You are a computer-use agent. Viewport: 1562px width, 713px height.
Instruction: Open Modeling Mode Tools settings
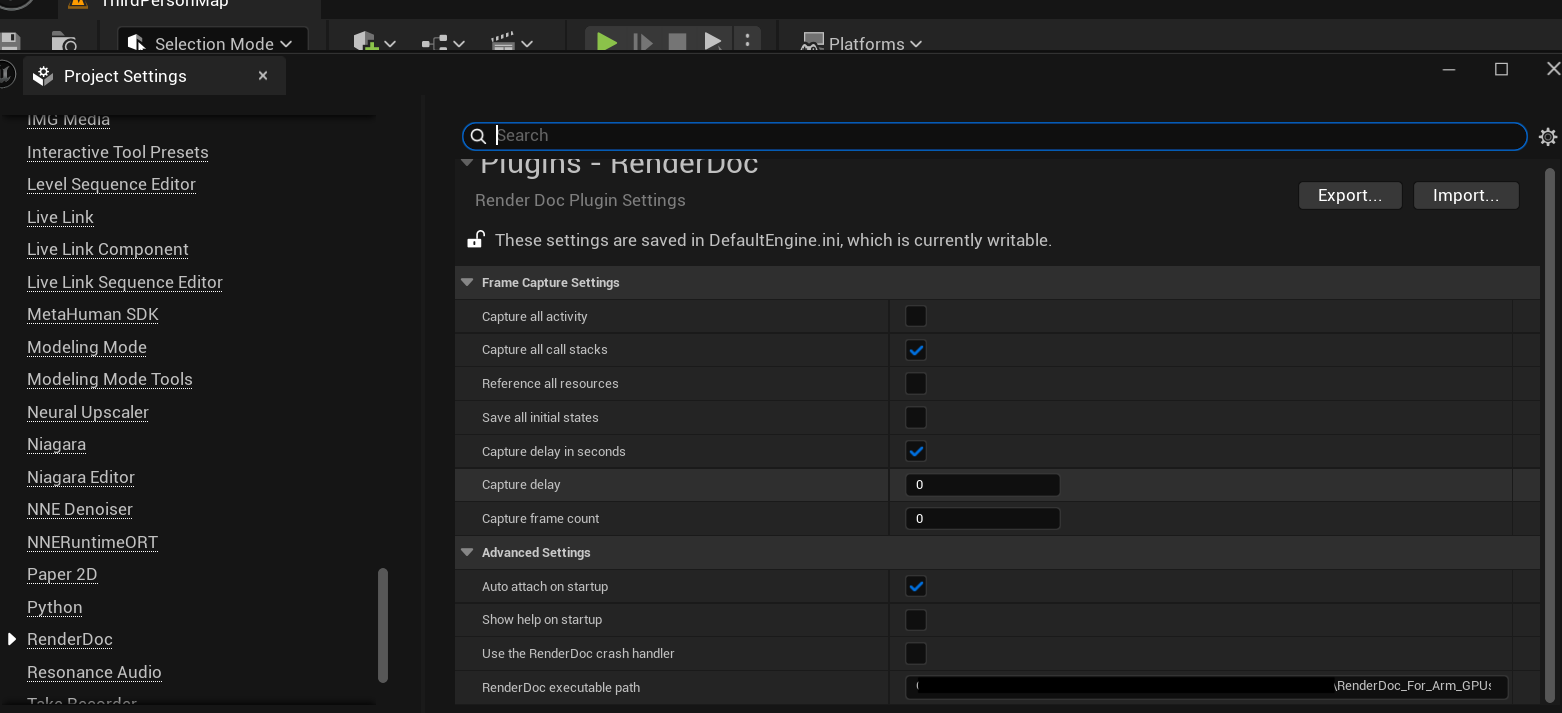coord(110,379)
